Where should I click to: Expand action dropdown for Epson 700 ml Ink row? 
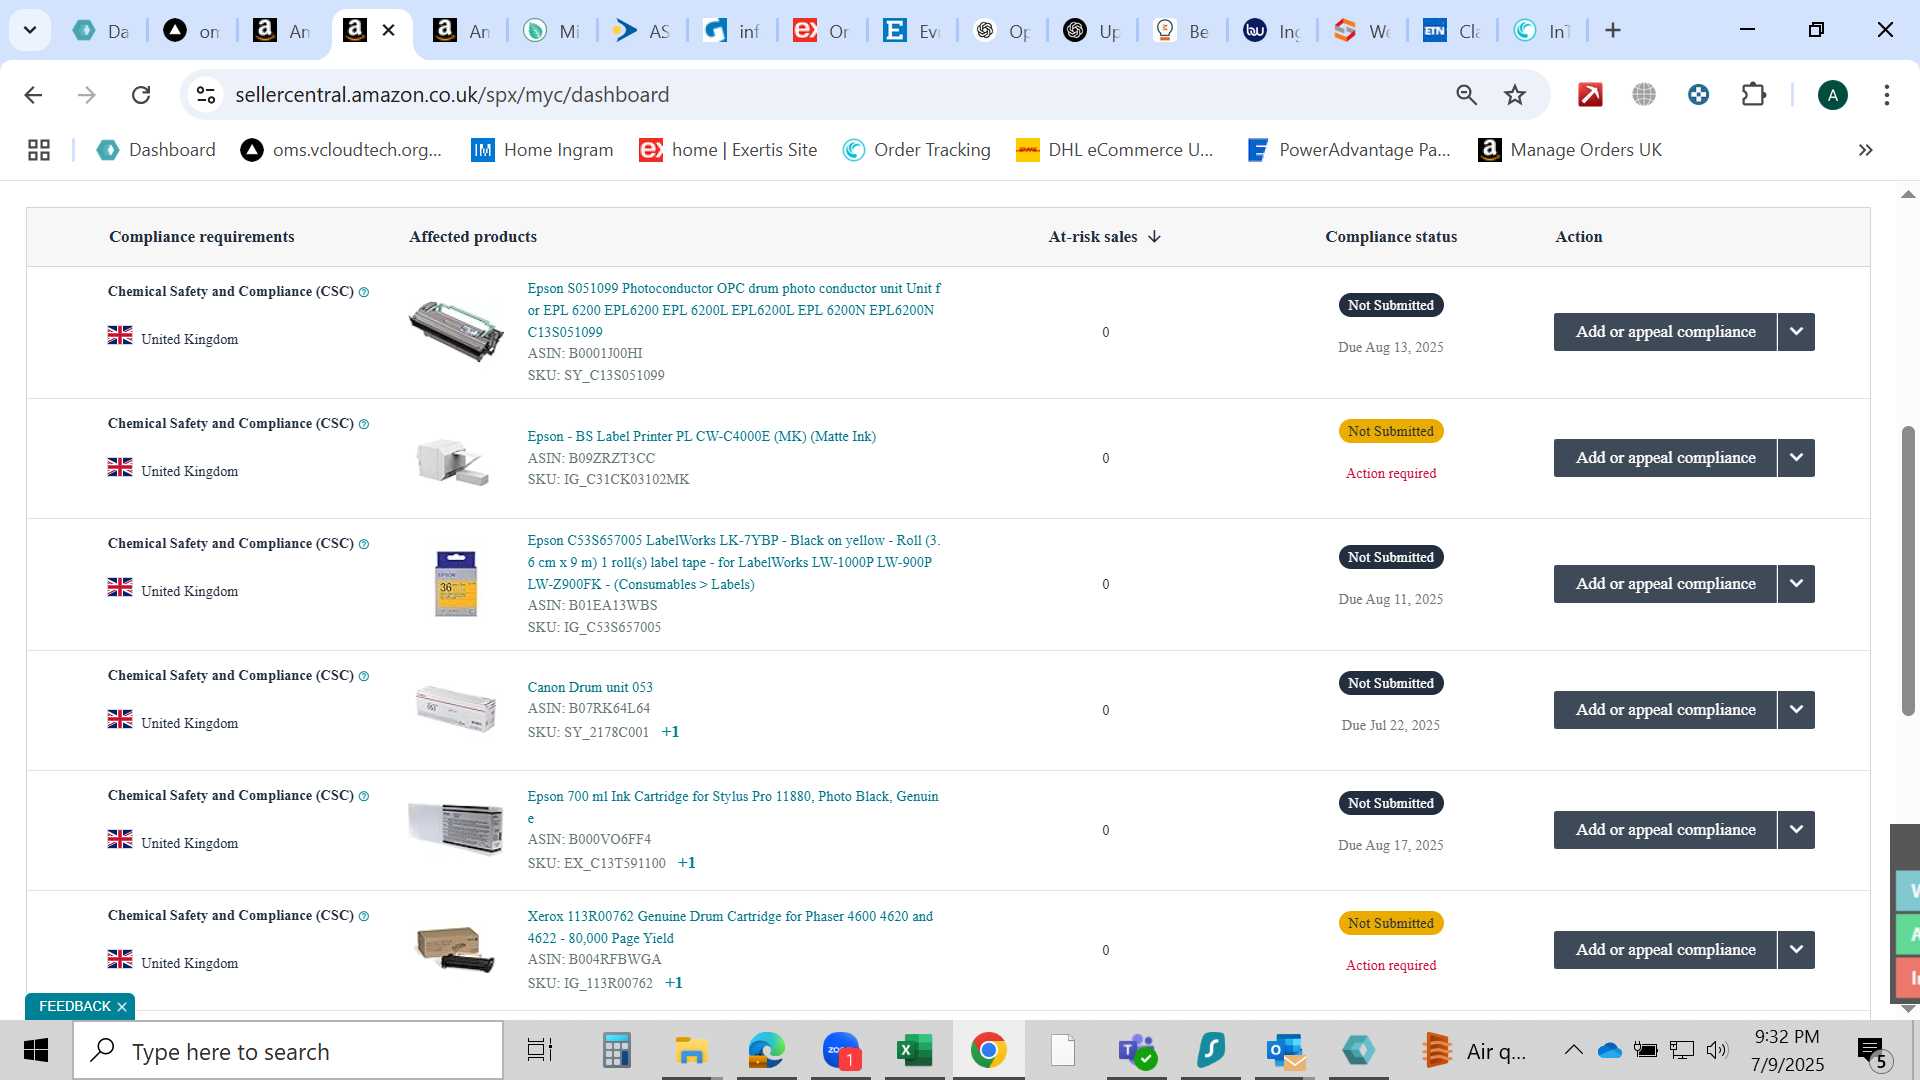pyautogui.click(x=1796, y=830)
